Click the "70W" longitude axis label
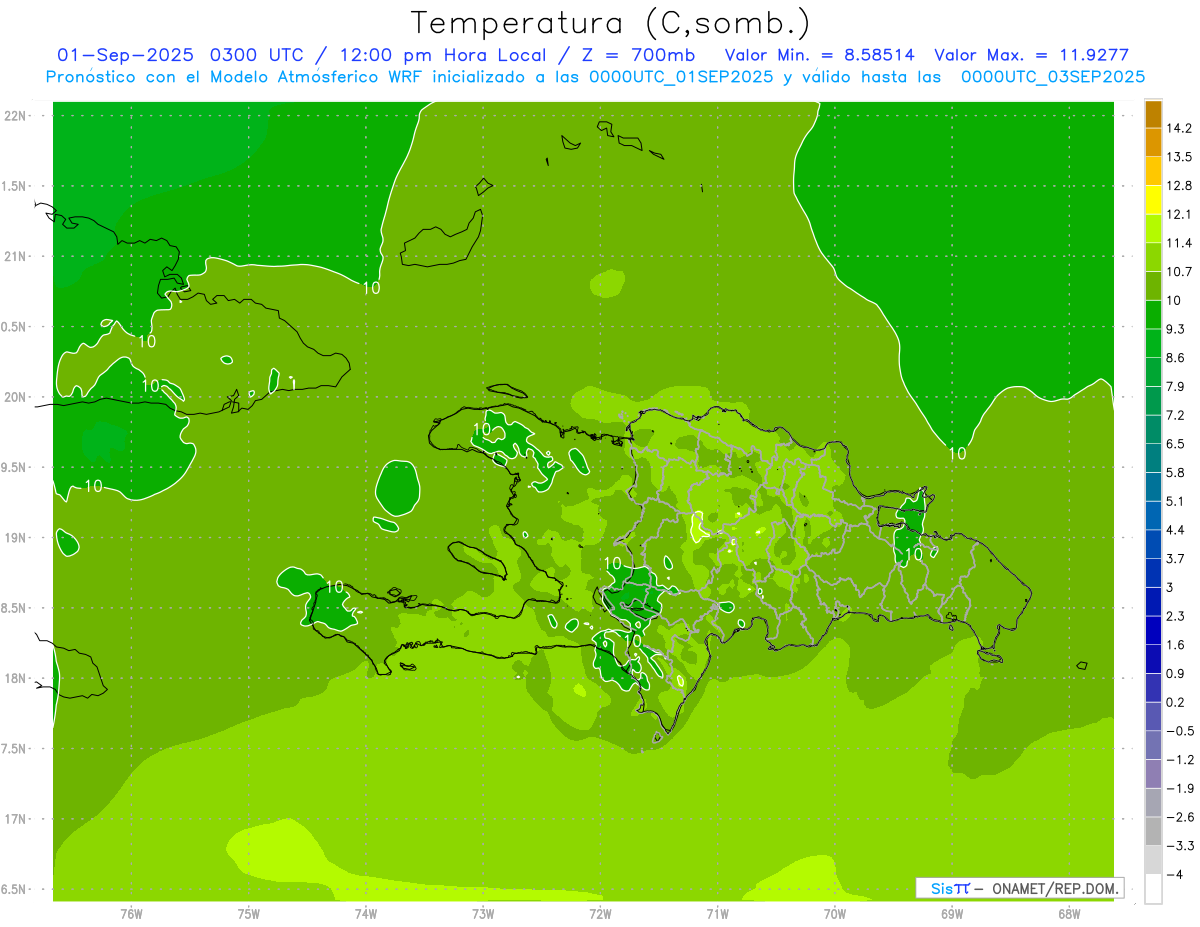 pos(835,913)
